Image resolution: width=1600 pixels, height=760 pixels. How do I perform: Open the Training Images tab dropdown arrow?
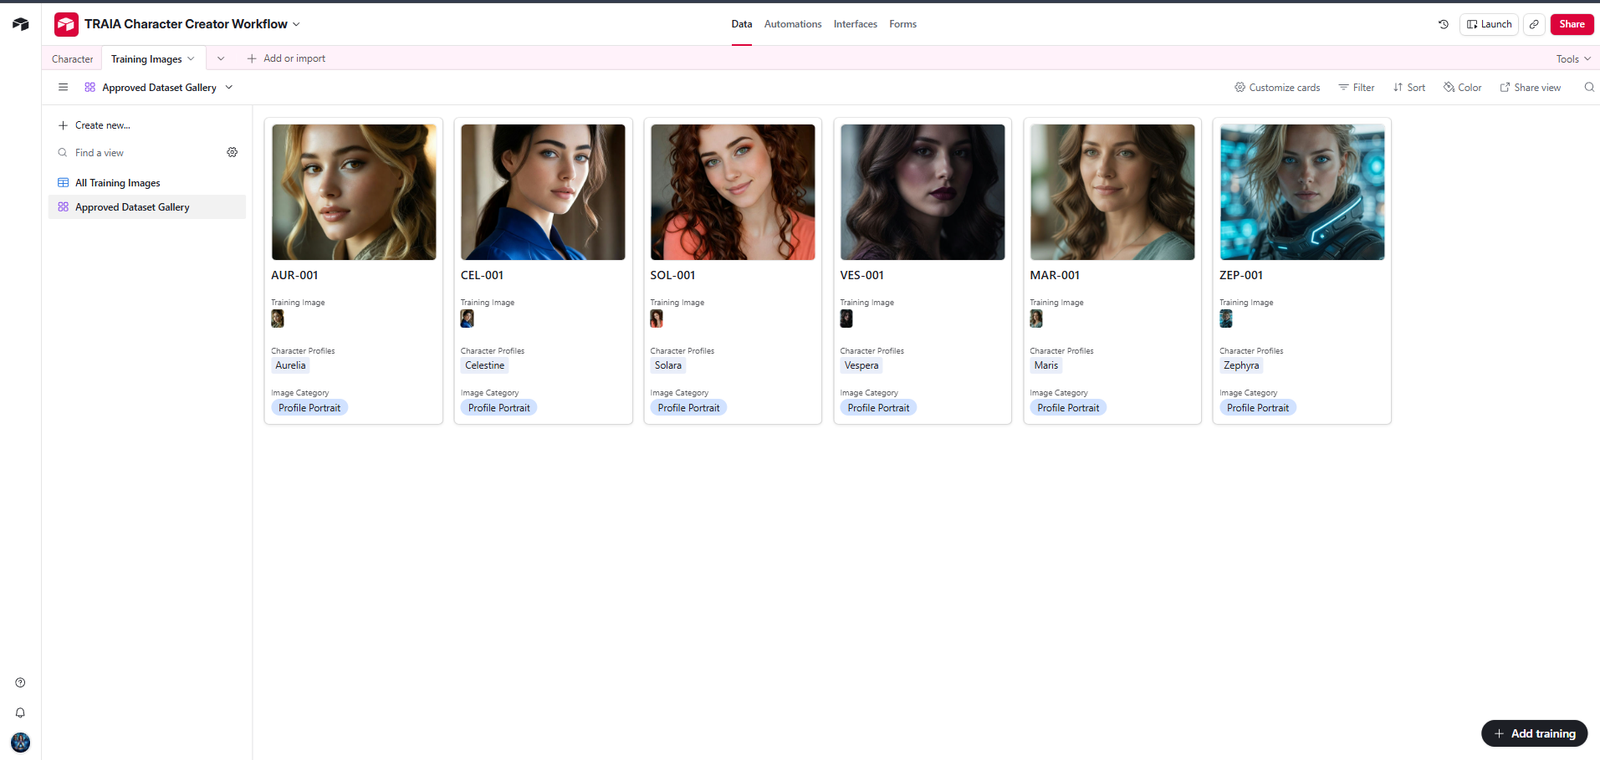[x=191, y=59]
